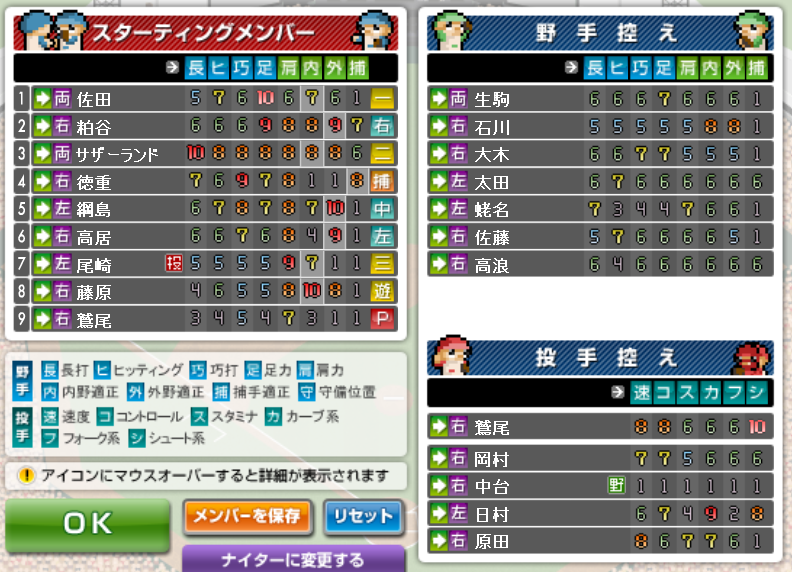Click the 足 speed column header in fielder reserves
The image size is (792, 572).
664,68
